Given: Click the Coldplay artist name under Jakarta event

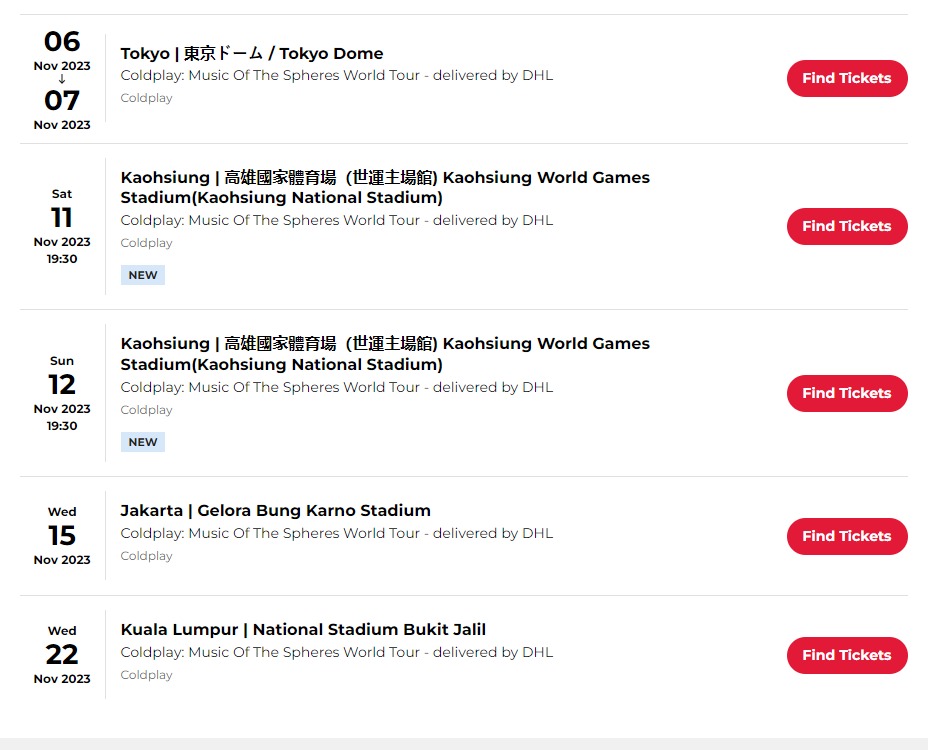Looking at the screenshot, I should 147,556.
